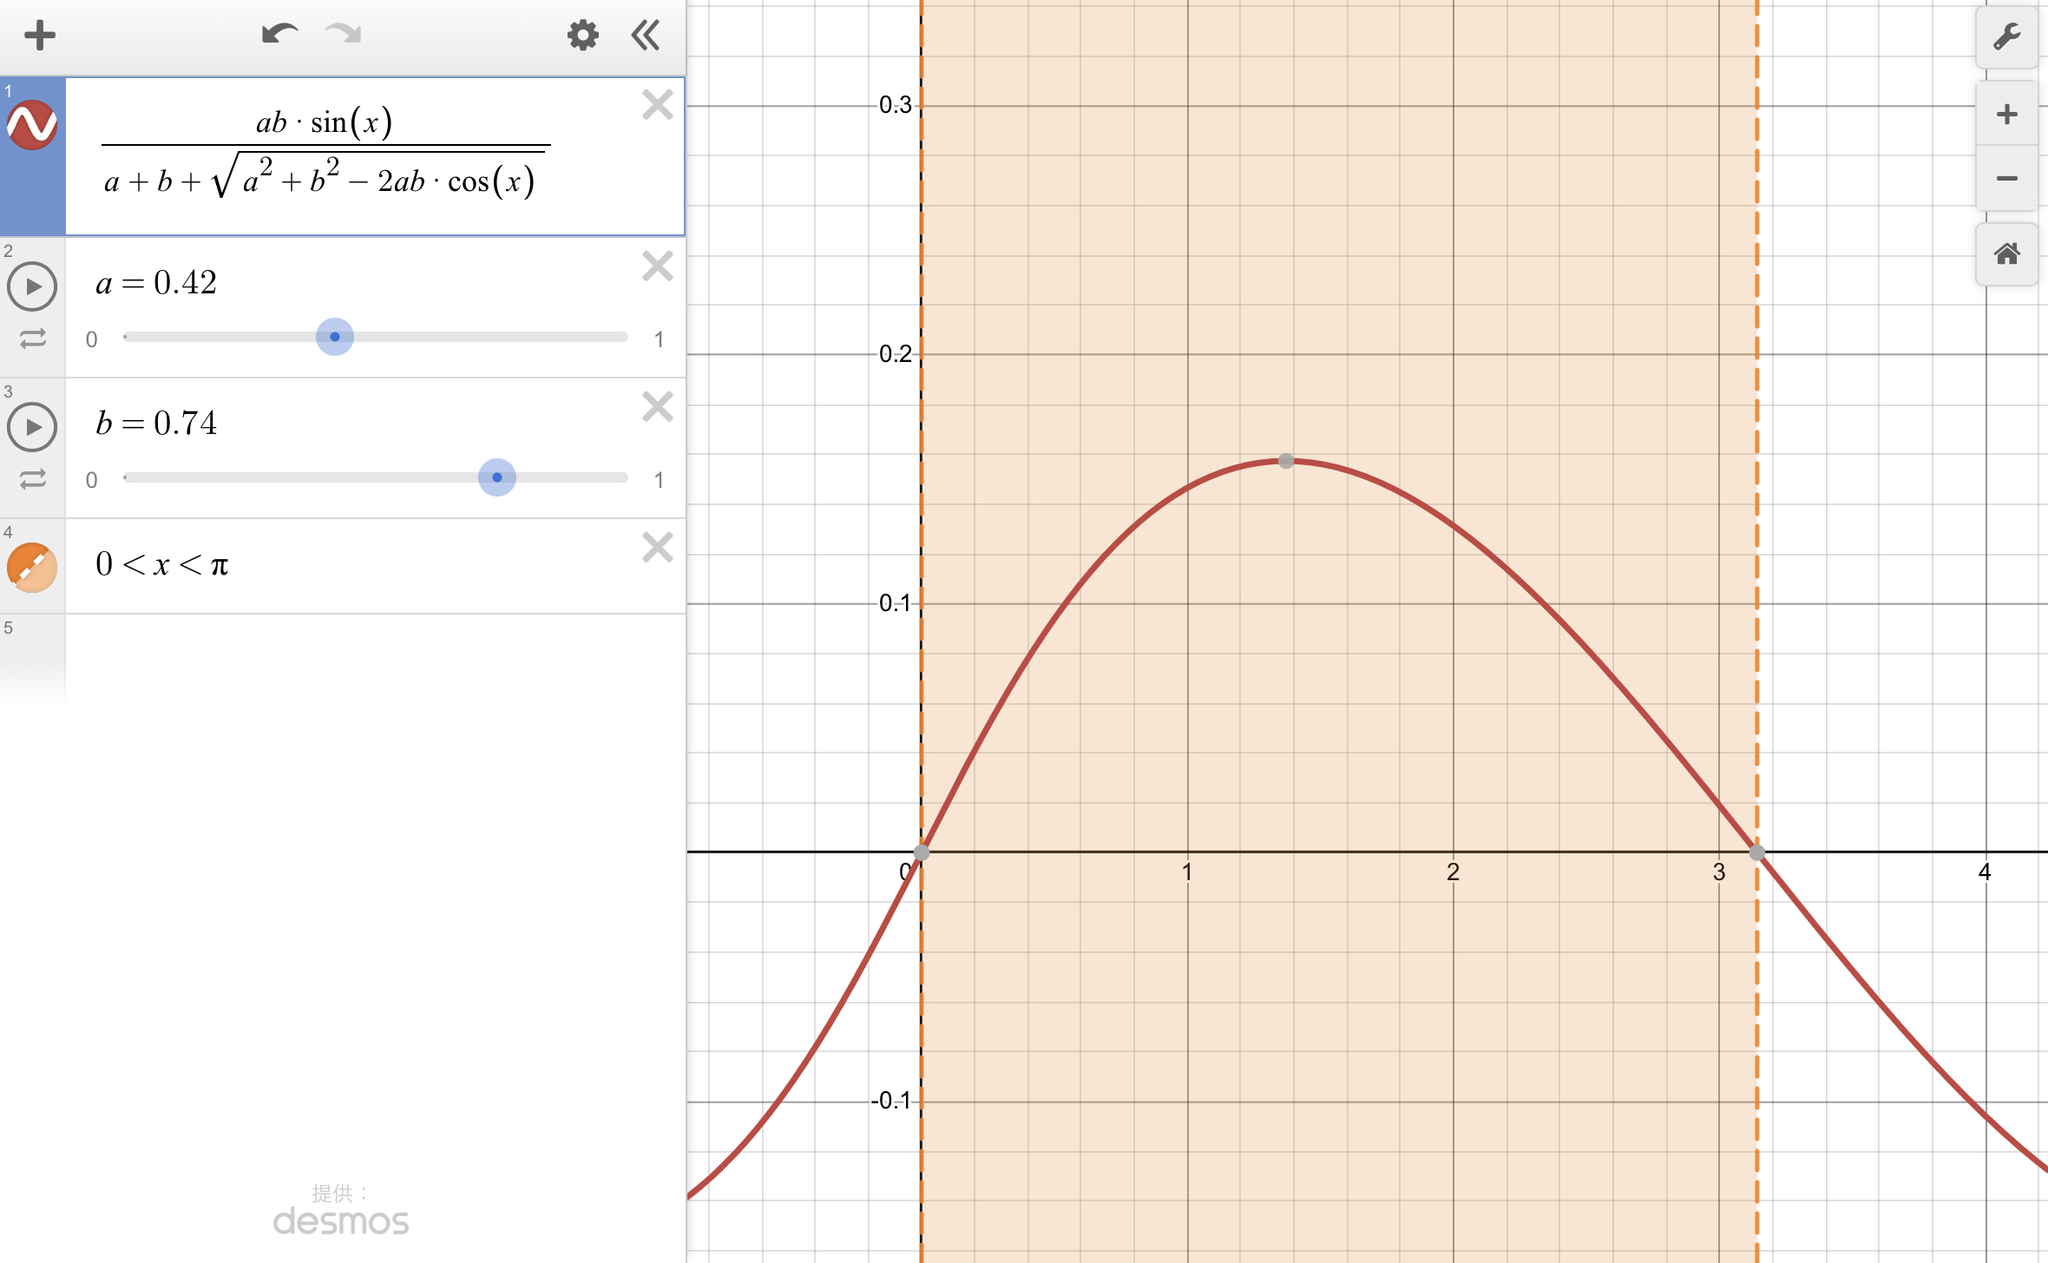Click the curve's zero at x = π
The height and width of the screenshot is (1263, 2048).
(1757, 853)
